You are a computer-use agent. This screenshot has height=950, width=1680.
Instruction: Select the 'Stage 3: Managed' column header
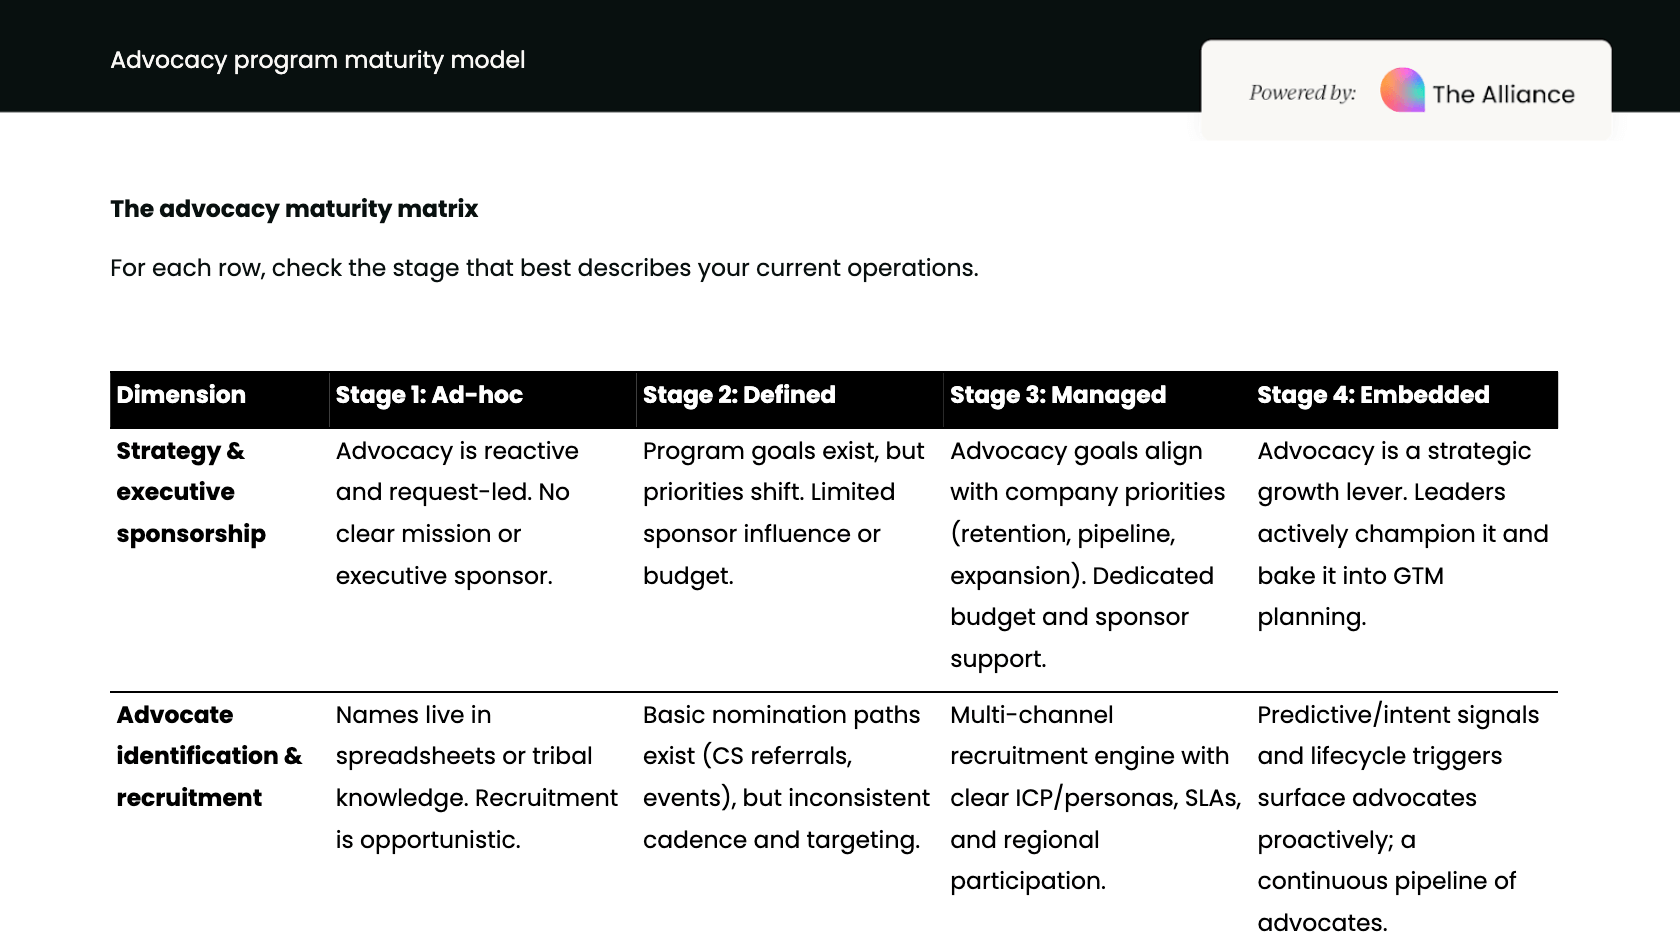pos(1058,395)
